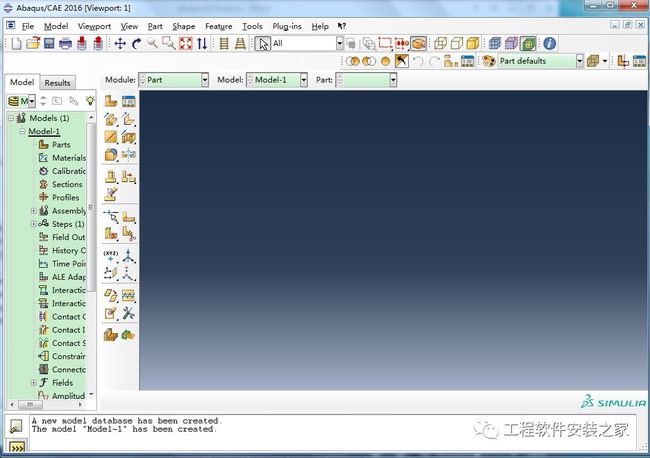650x458 pixels.
Task: Click the Create Shell Extrude tool
Action: [x=129, y=119]
